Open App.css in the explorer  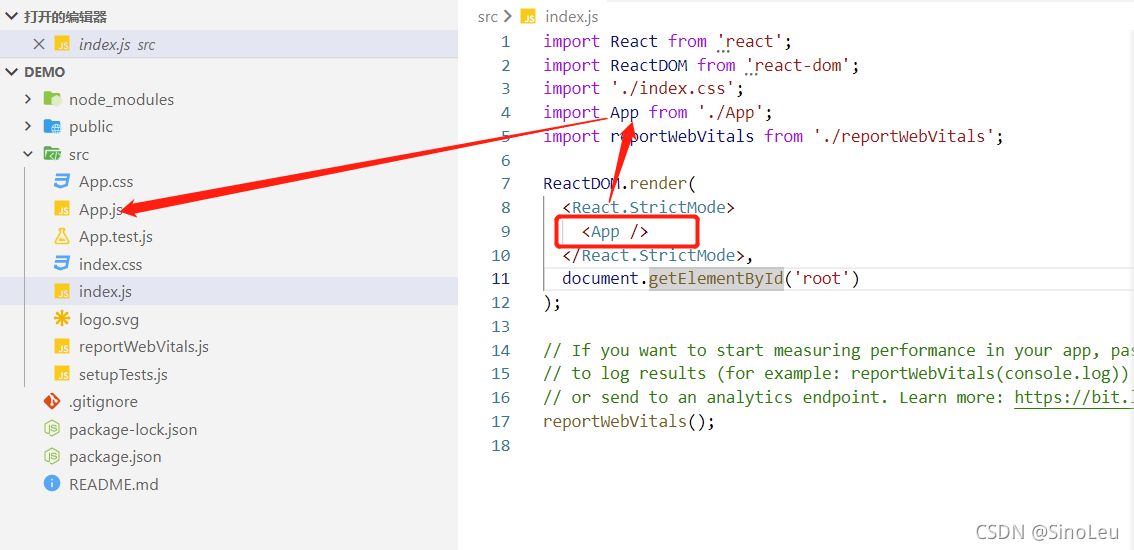[106, 182]
